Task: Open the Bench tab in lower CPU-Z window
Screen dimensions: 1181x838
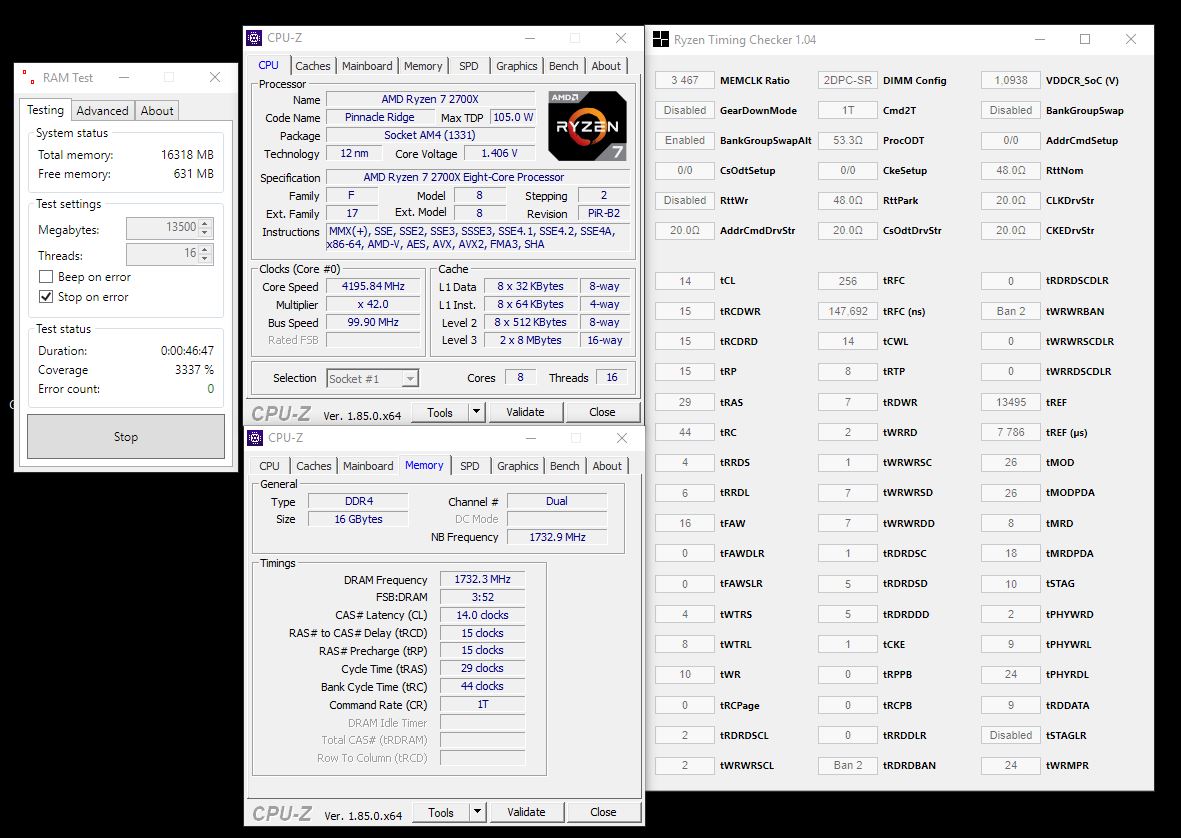Action: point(564,465)
